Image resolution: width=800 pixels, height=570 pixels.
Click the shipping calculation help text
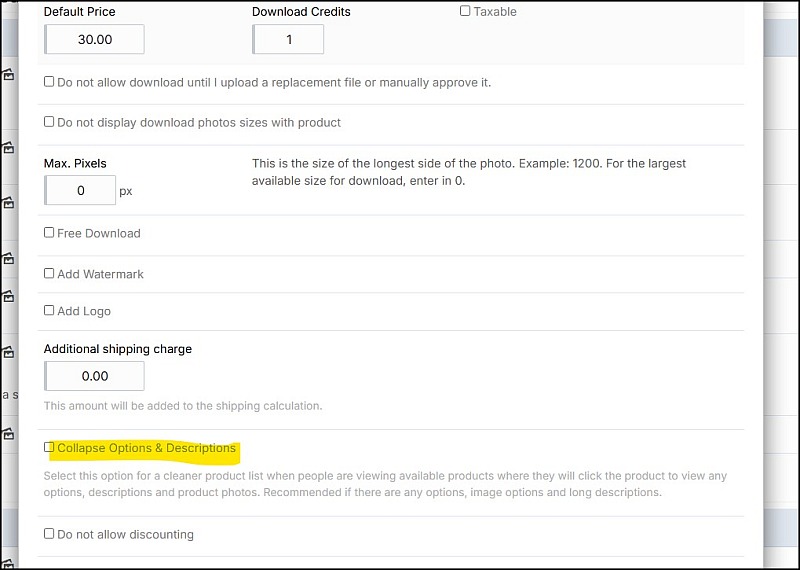pyautogui.click(x=183, y=406)
